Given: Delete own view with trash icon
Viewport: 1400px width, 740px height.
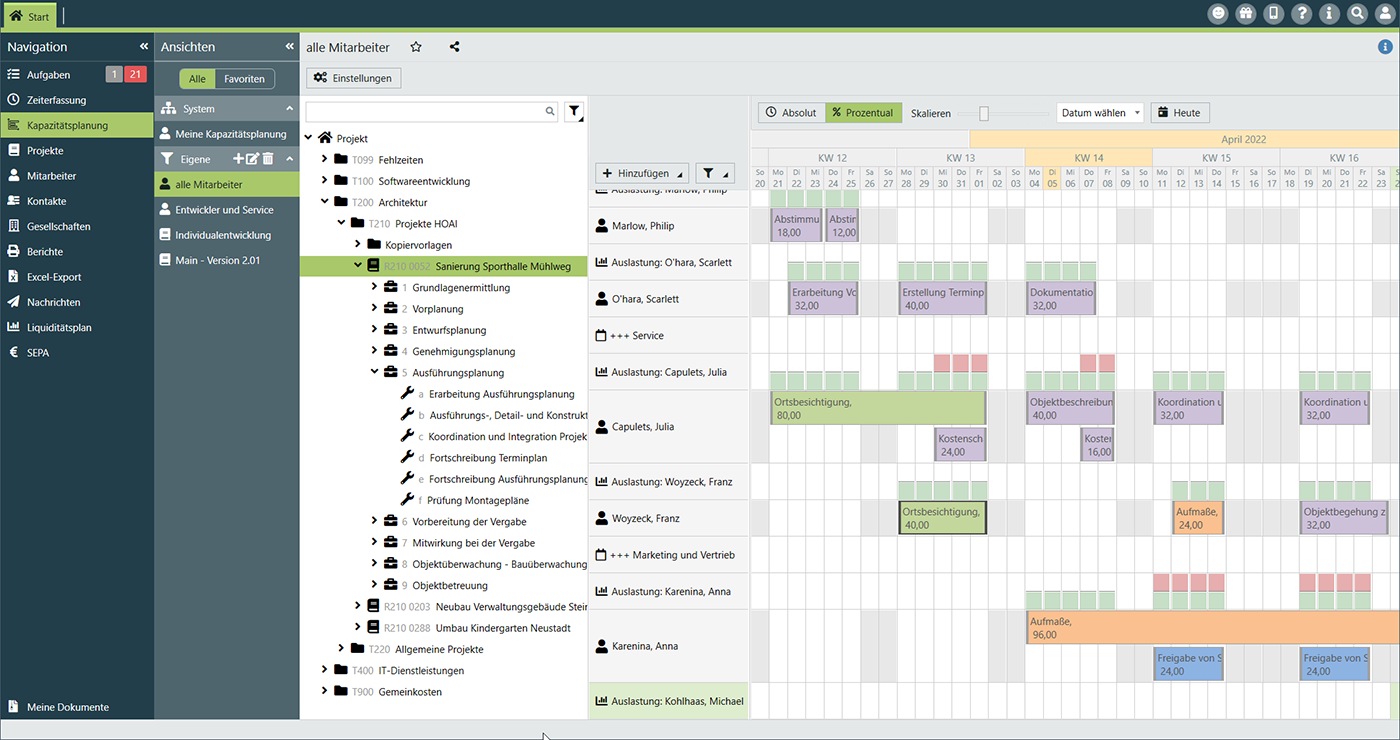Looking at the screenshot, I should point(268,159).
